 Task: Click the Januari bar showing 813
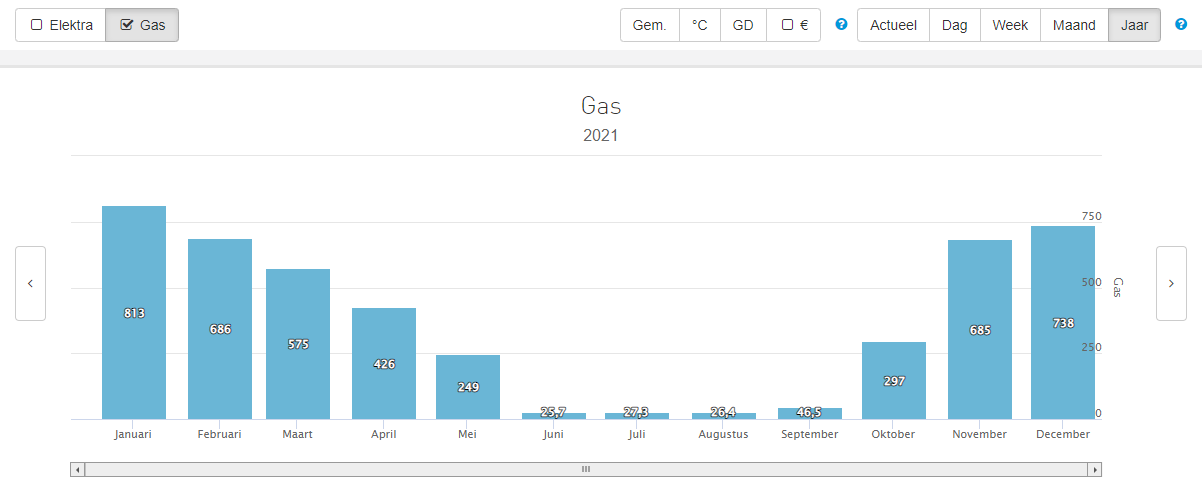[x=134, y=312]
